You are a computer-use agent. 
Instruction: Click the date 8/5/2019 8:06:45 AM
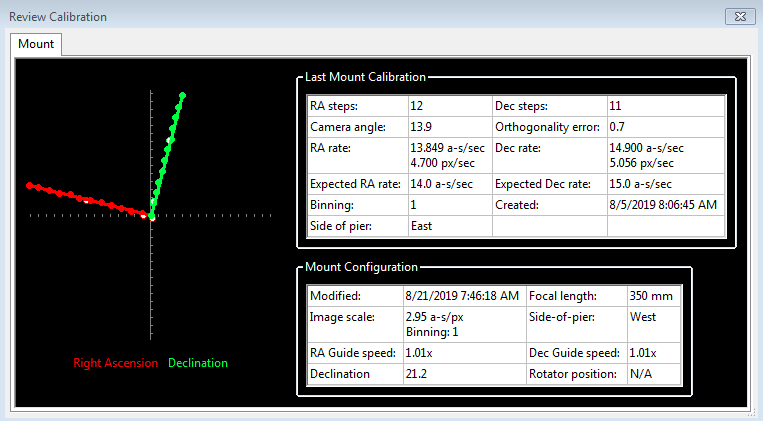[x=663, y=205]
